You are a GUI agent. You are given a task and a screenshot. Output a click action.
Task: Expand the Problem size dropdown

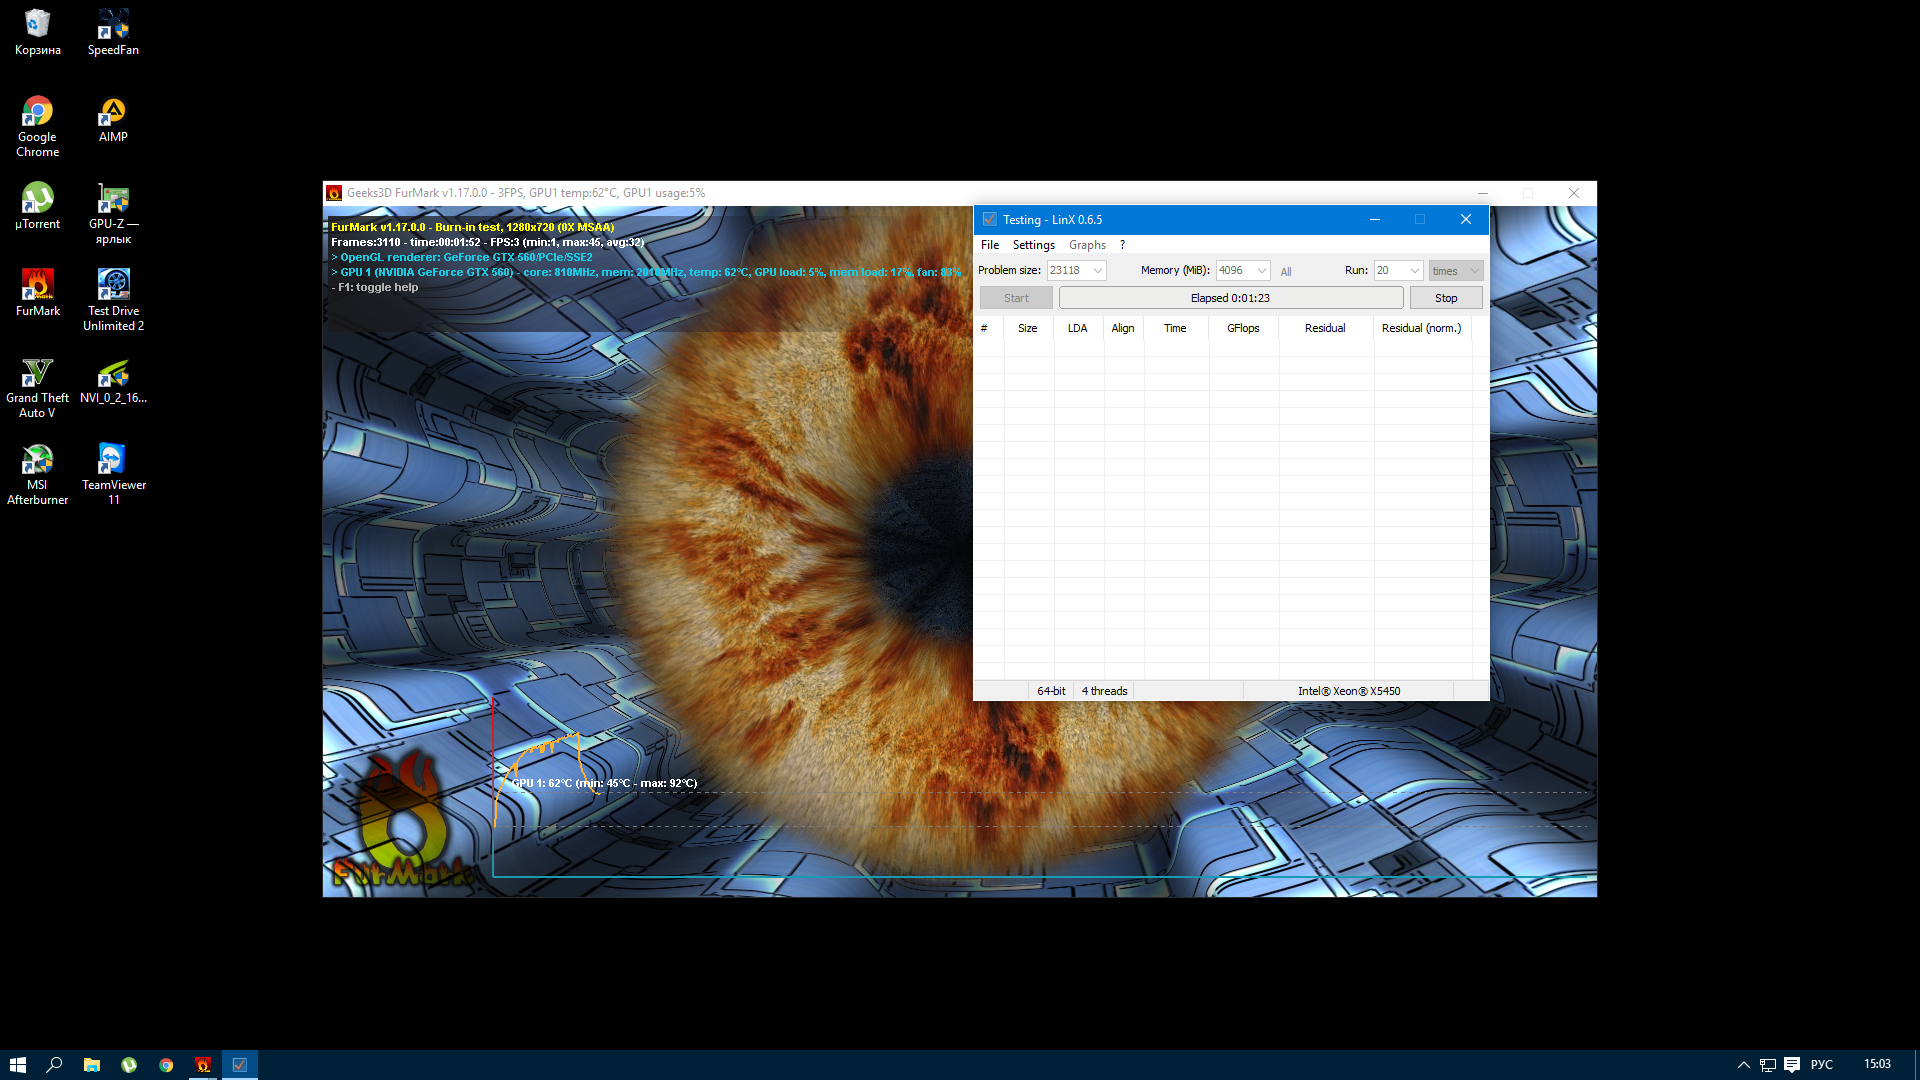coord(1097,271)
